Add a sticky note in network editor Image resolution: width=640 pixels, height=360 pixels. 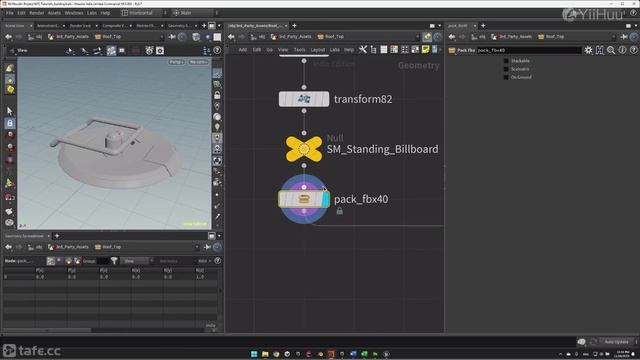(x=425, y=50)
